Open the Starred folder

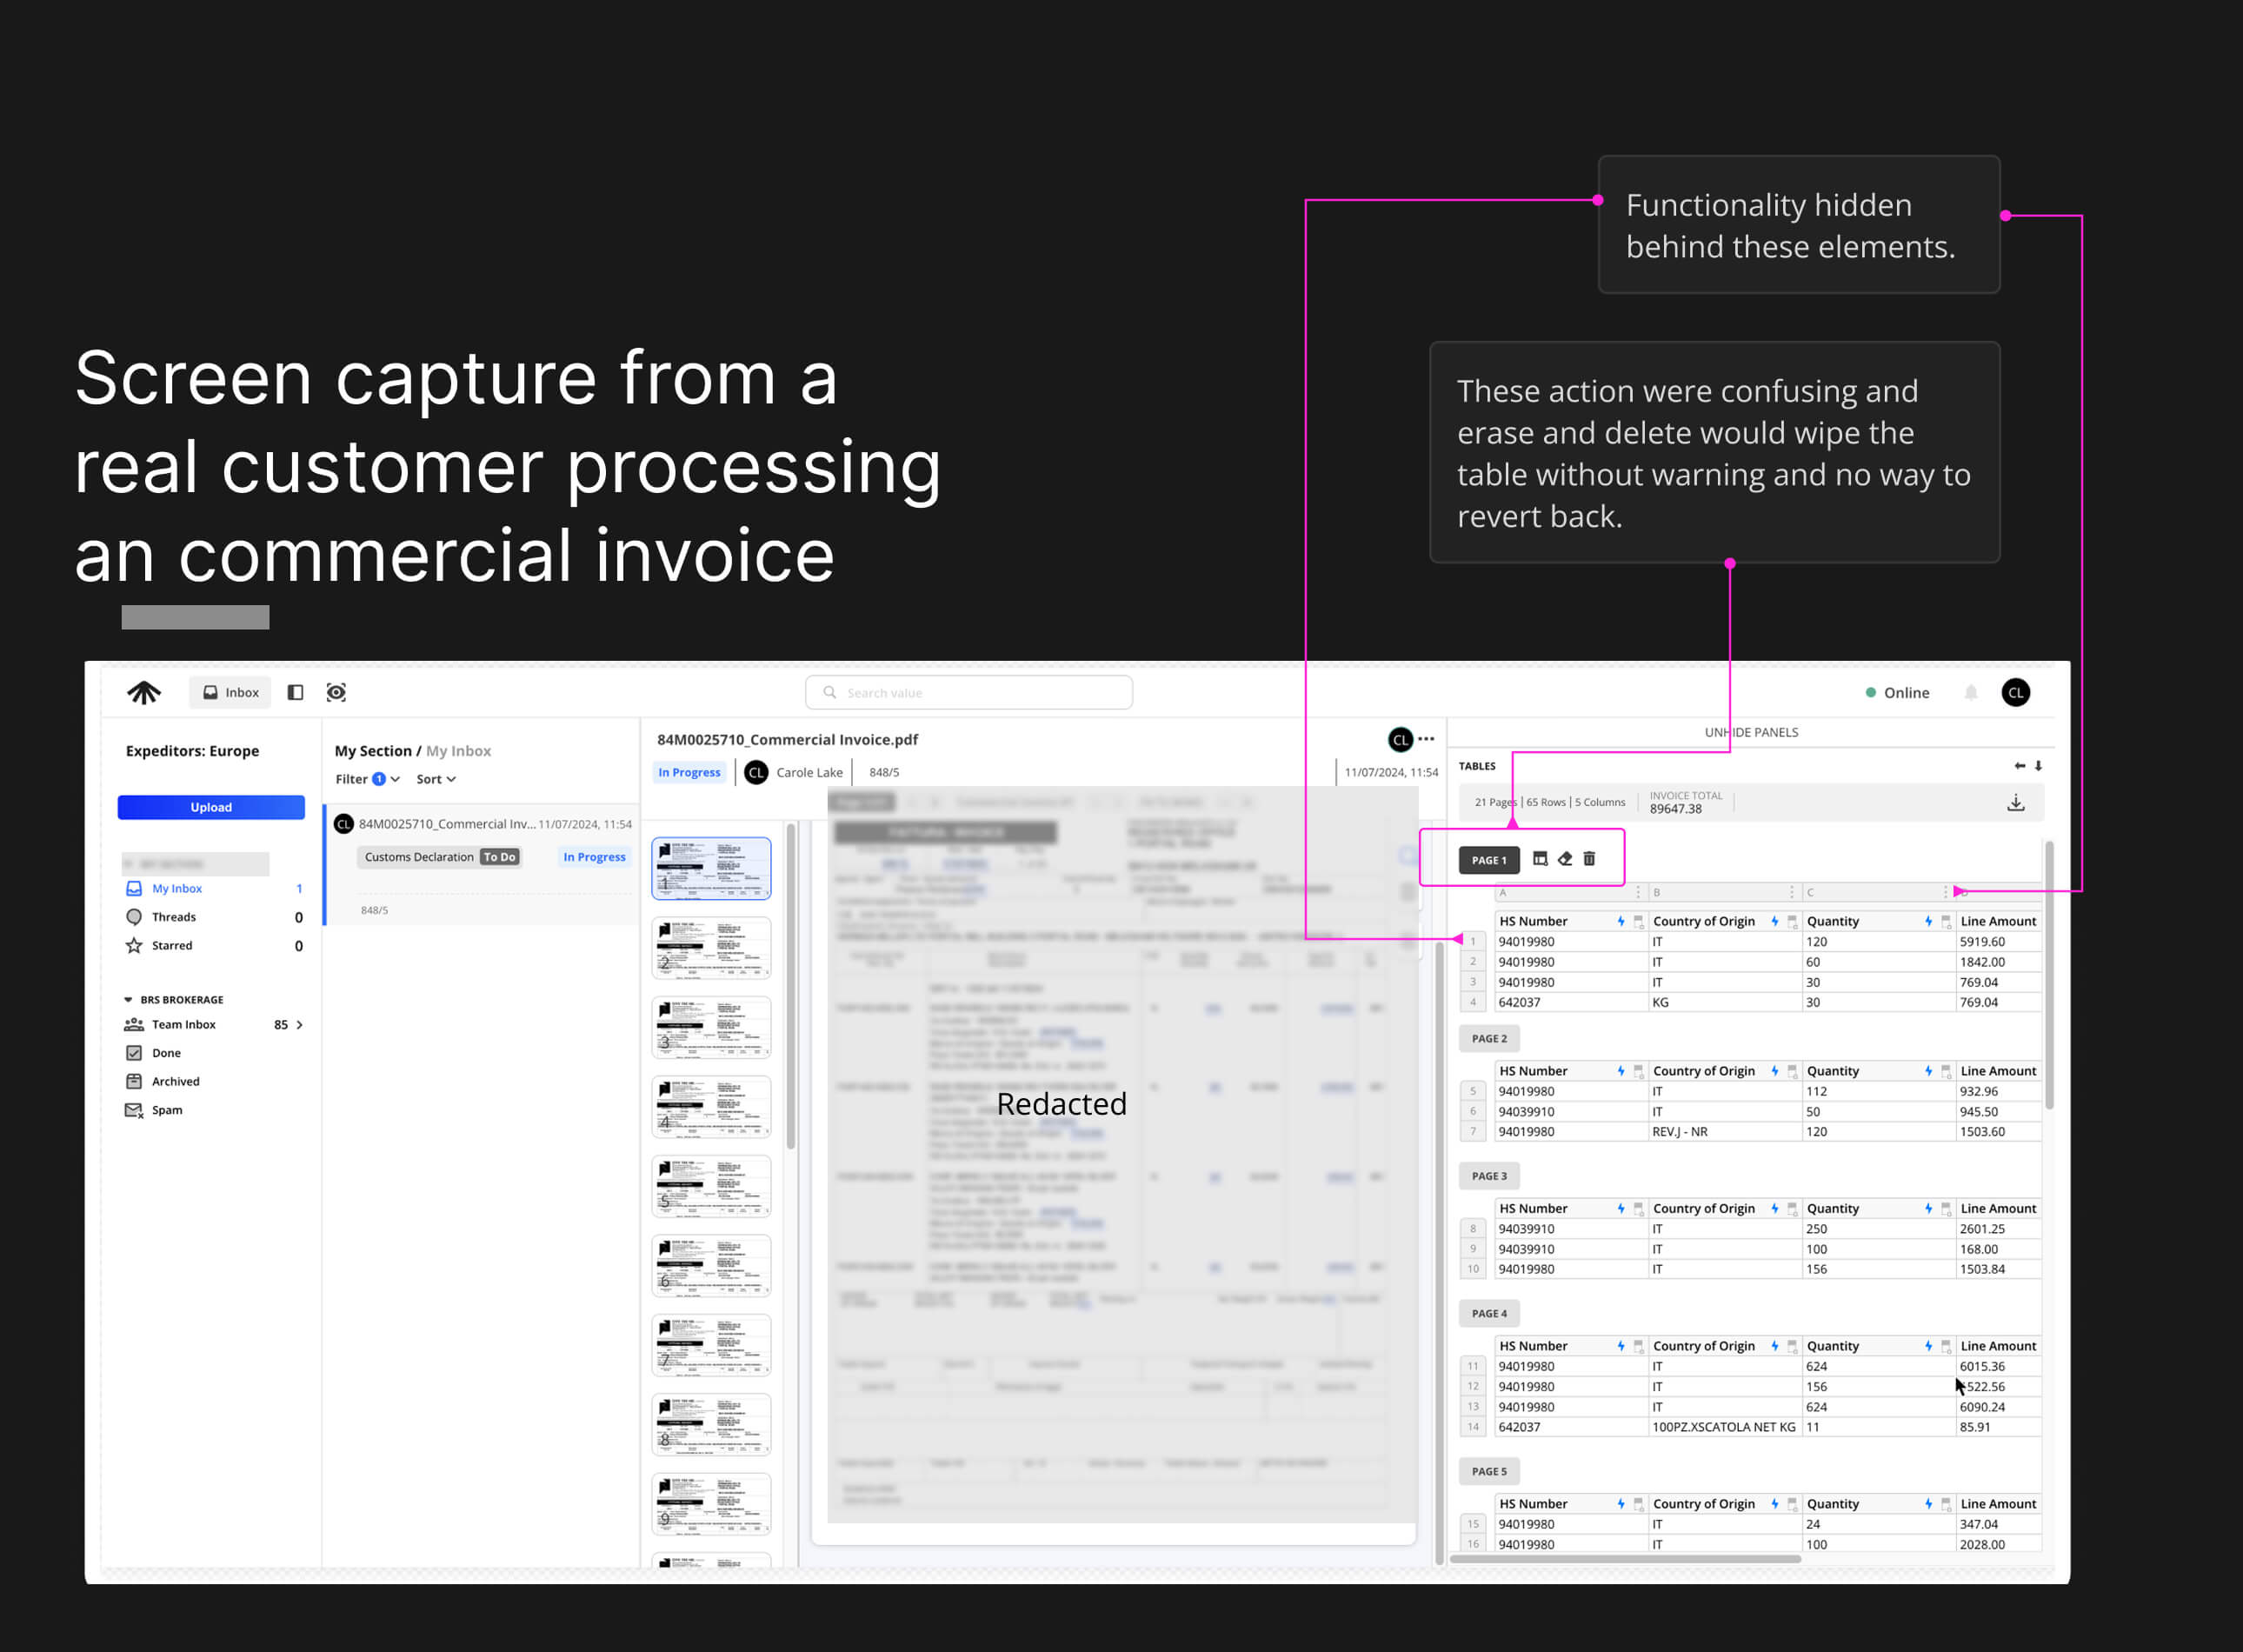coord(172,946)
